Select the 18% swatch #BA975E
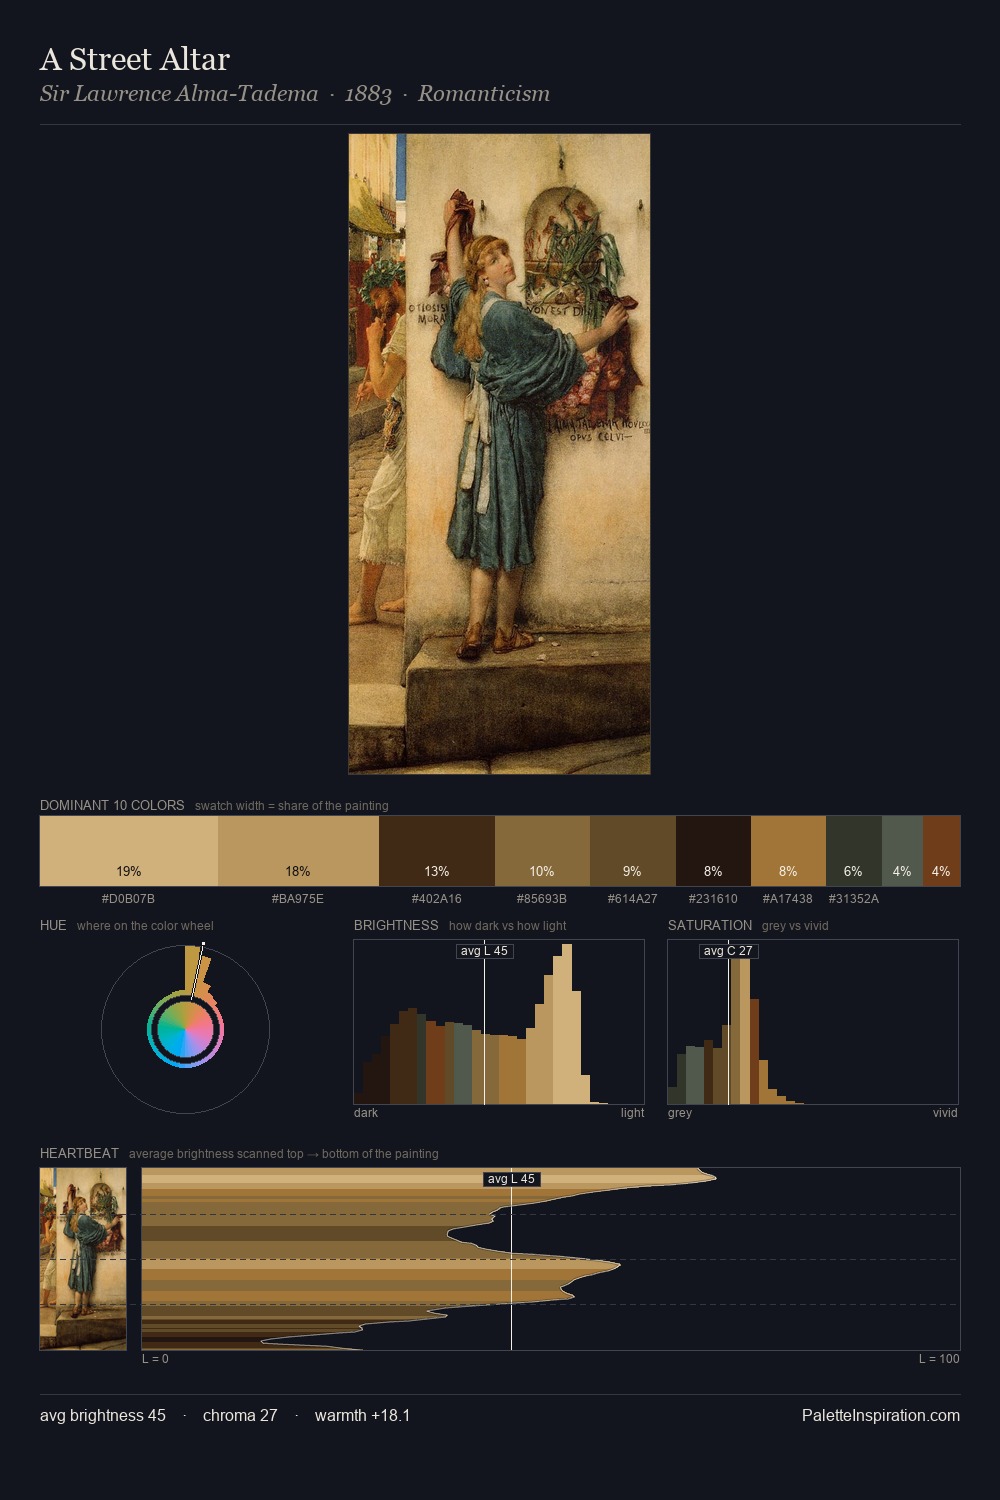 [298, 851]
